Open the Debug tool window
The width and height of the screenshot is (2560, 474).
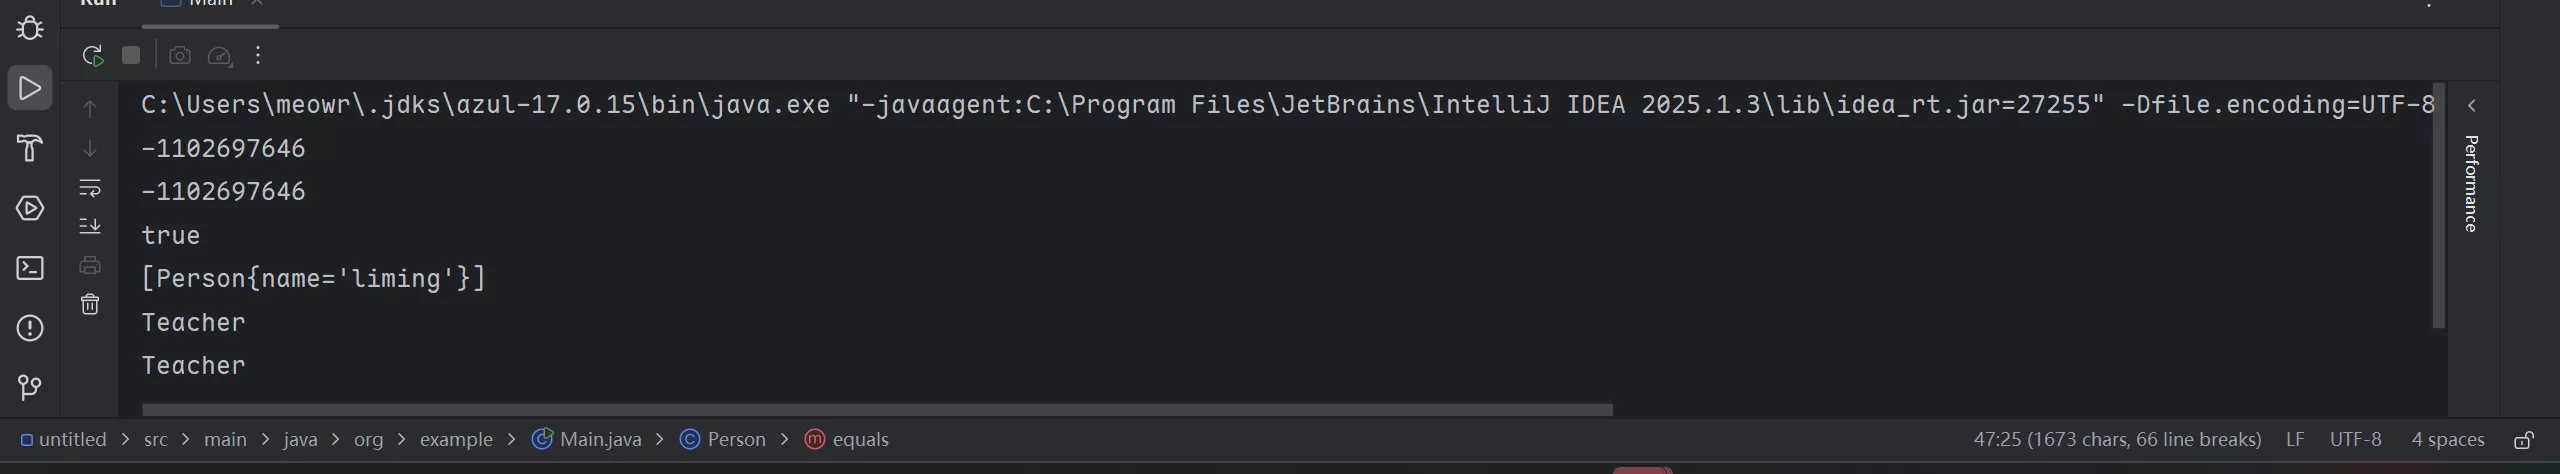[30, 28]
